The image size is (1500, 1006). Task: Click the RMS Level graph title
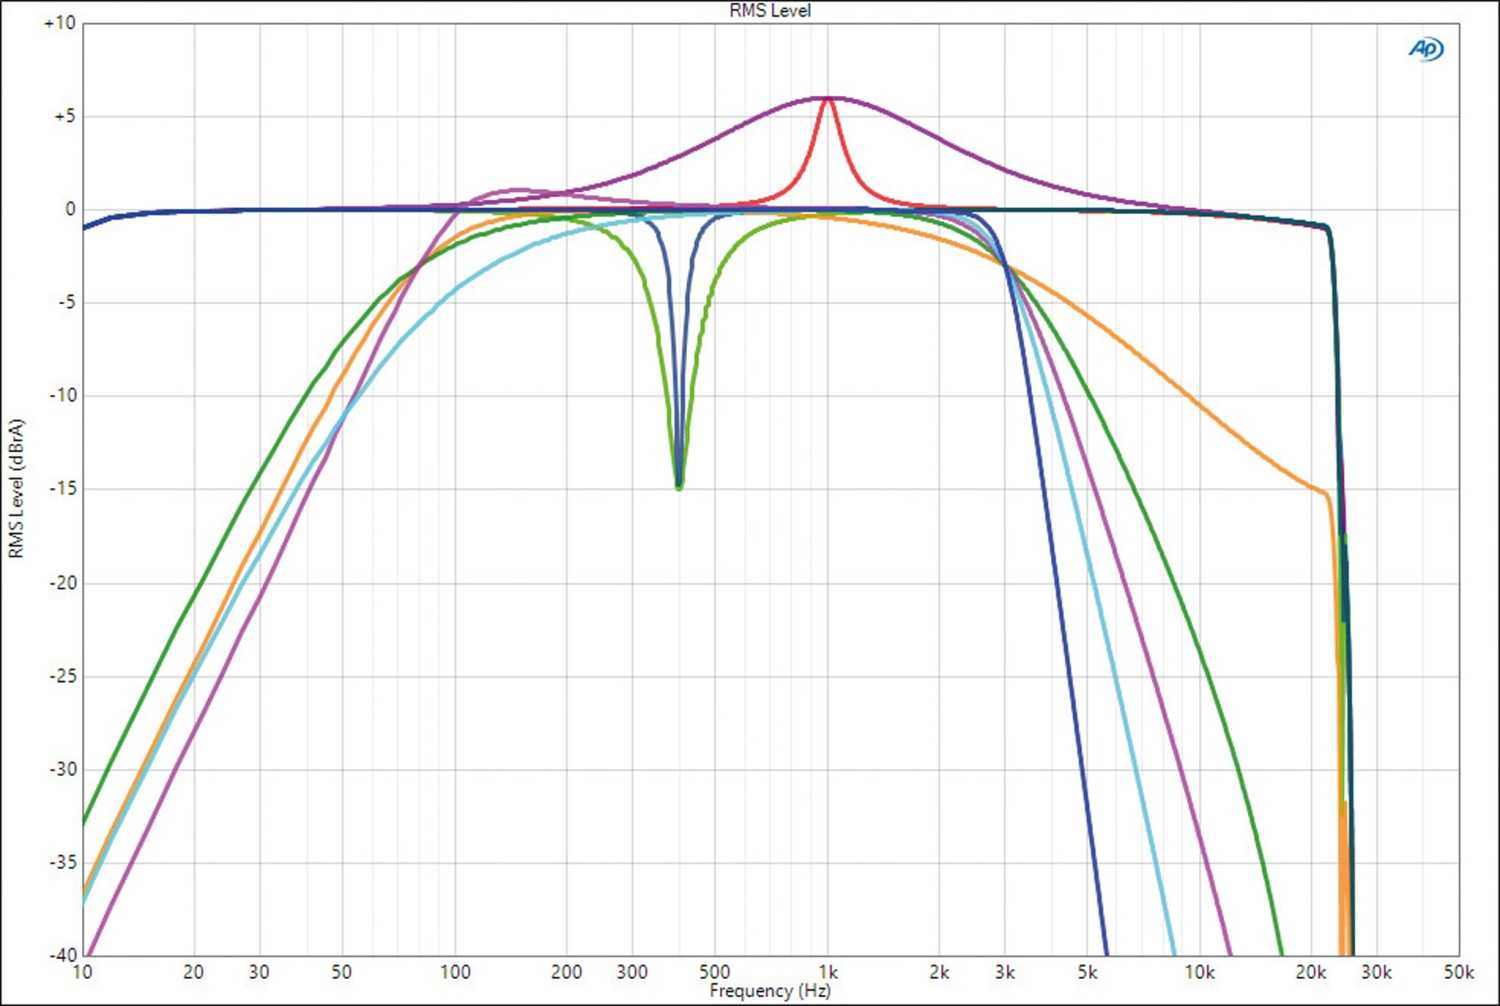pos(770,11)
